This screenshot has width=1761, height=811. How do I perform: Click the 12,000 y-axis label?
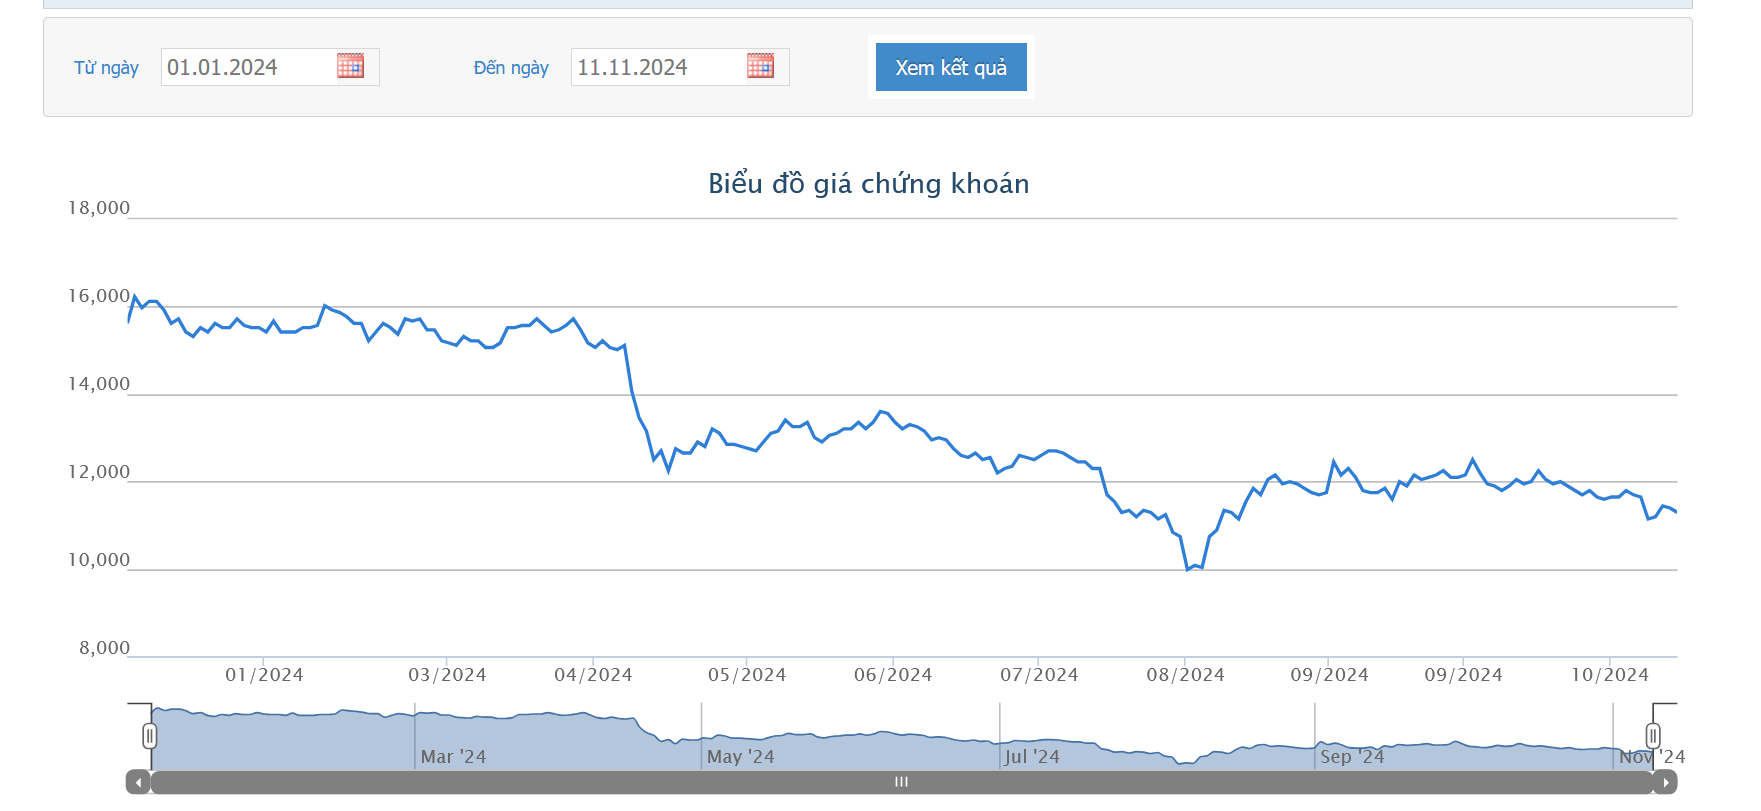(x=99, y=472)
